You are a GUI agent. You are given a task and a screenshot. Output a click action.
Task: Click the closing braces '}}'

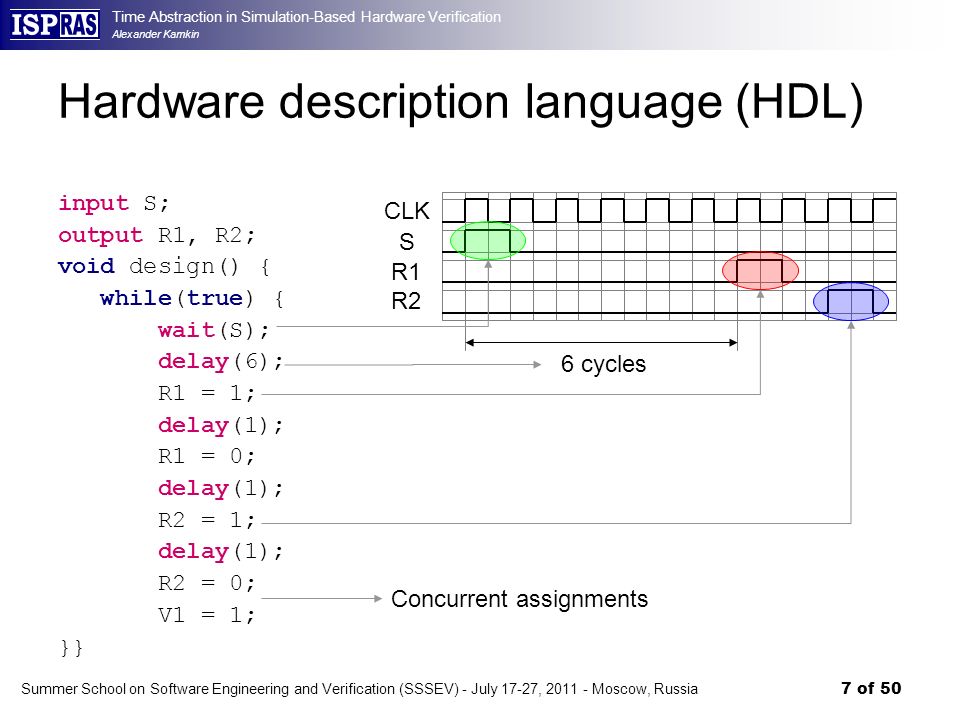72,648
